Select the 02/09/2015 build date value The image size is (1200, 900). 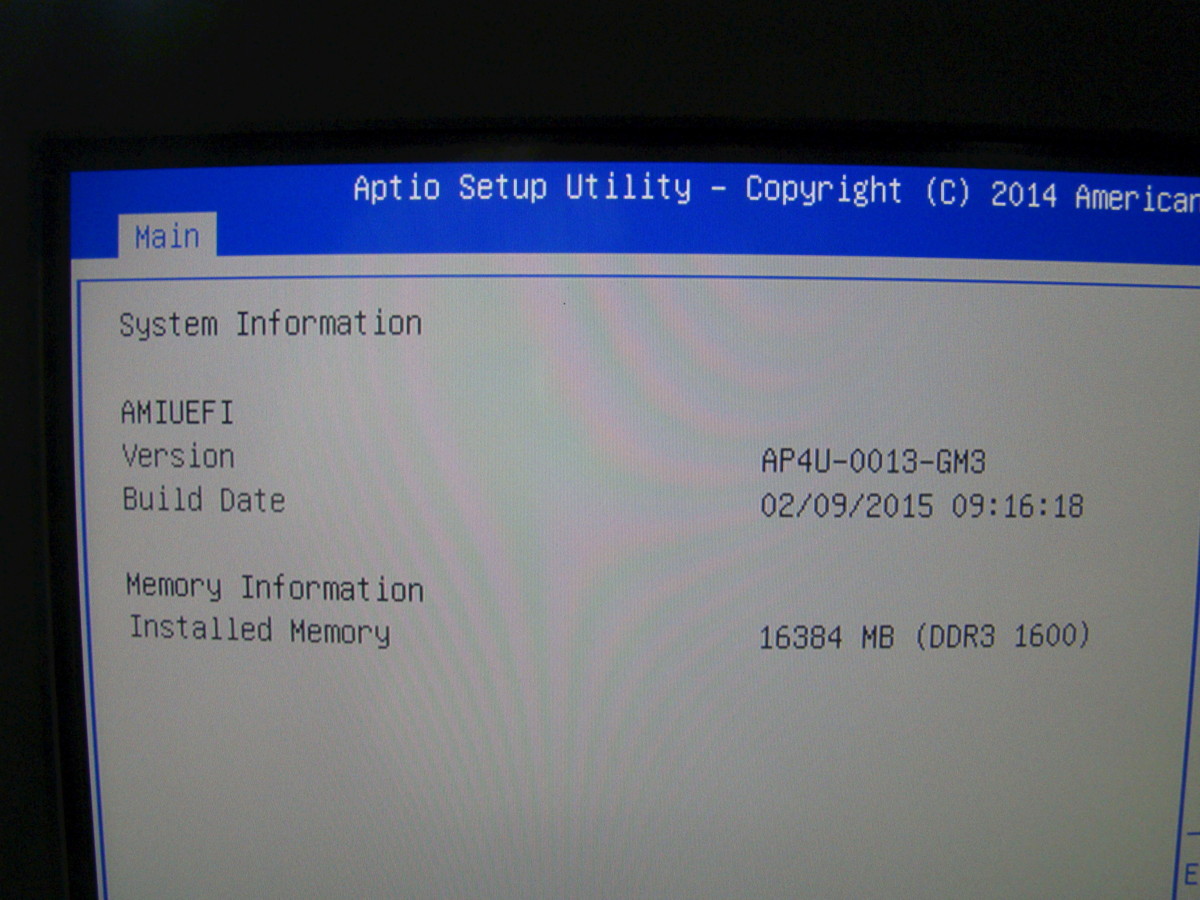coord(846,505)
